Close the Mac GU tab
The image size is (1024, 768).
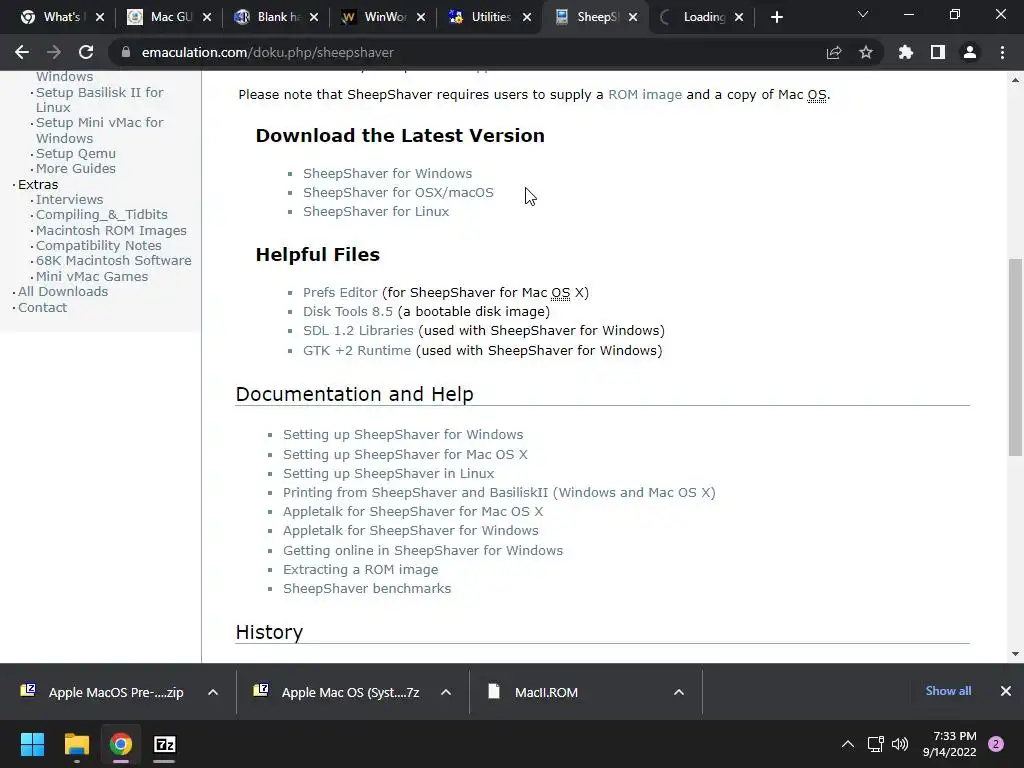pyautogui.click(x=206, y=17)
